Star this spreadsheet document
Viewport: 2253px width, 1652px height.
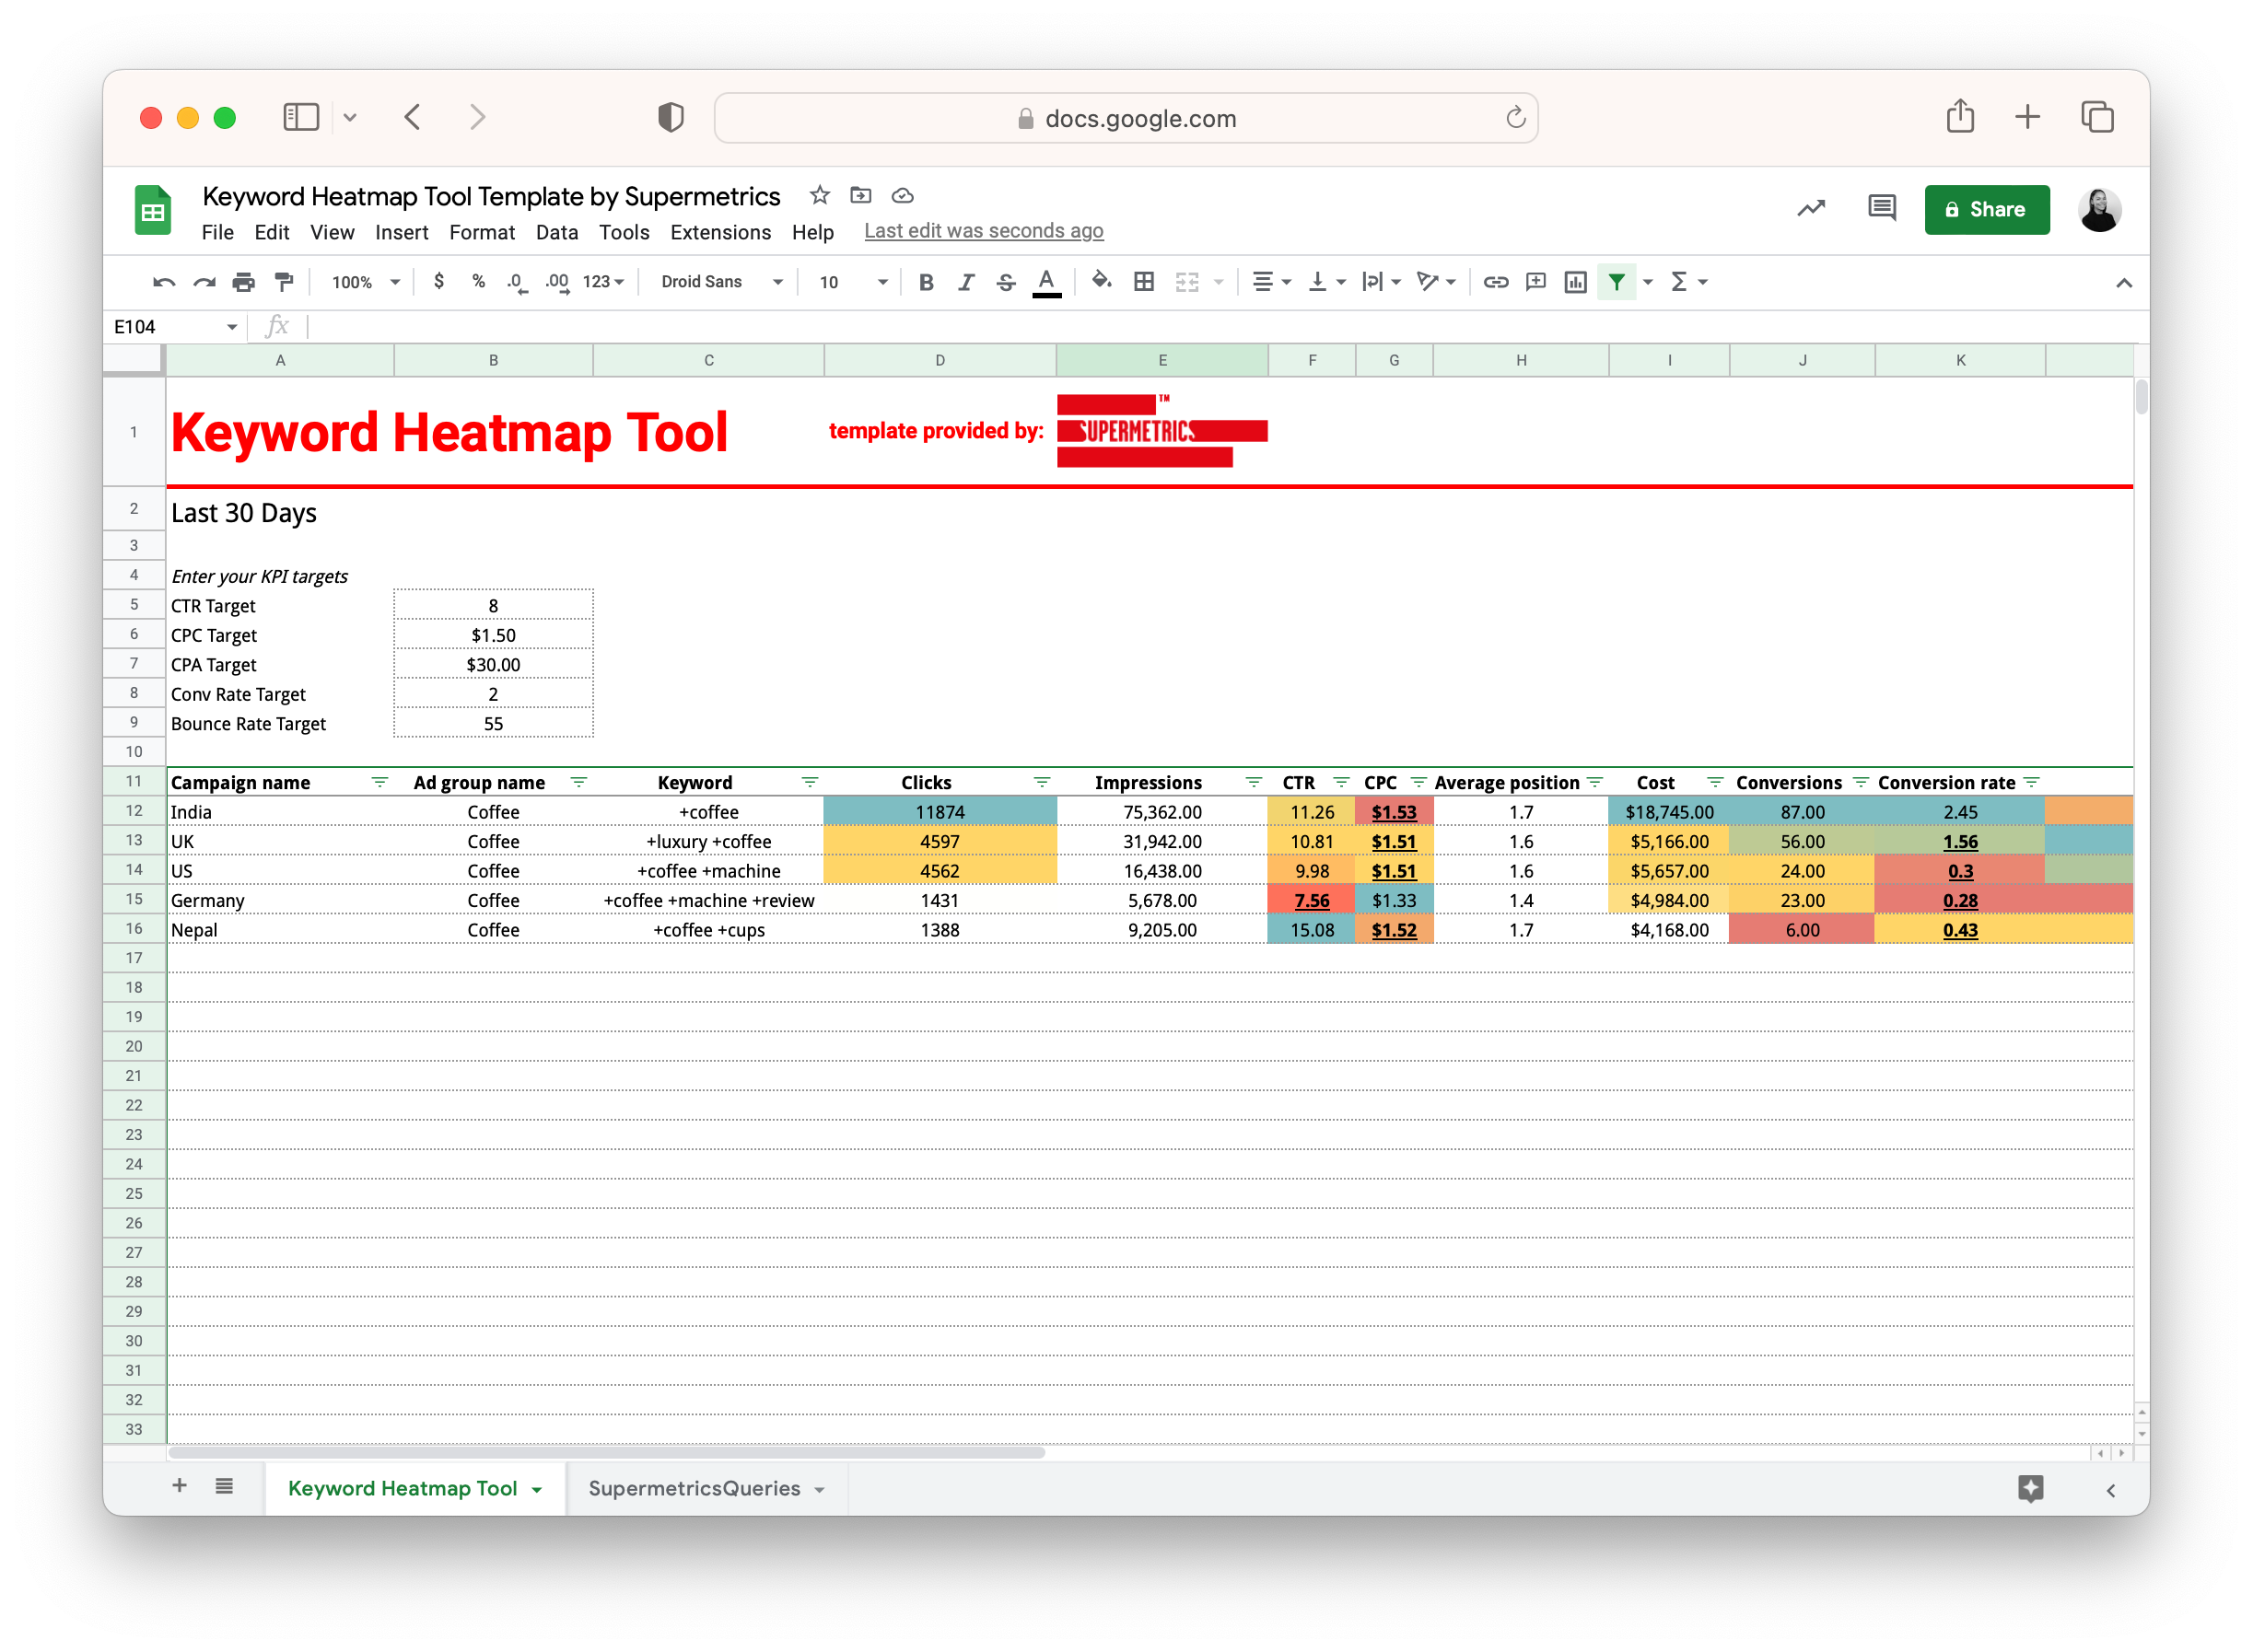coord(820,195)
